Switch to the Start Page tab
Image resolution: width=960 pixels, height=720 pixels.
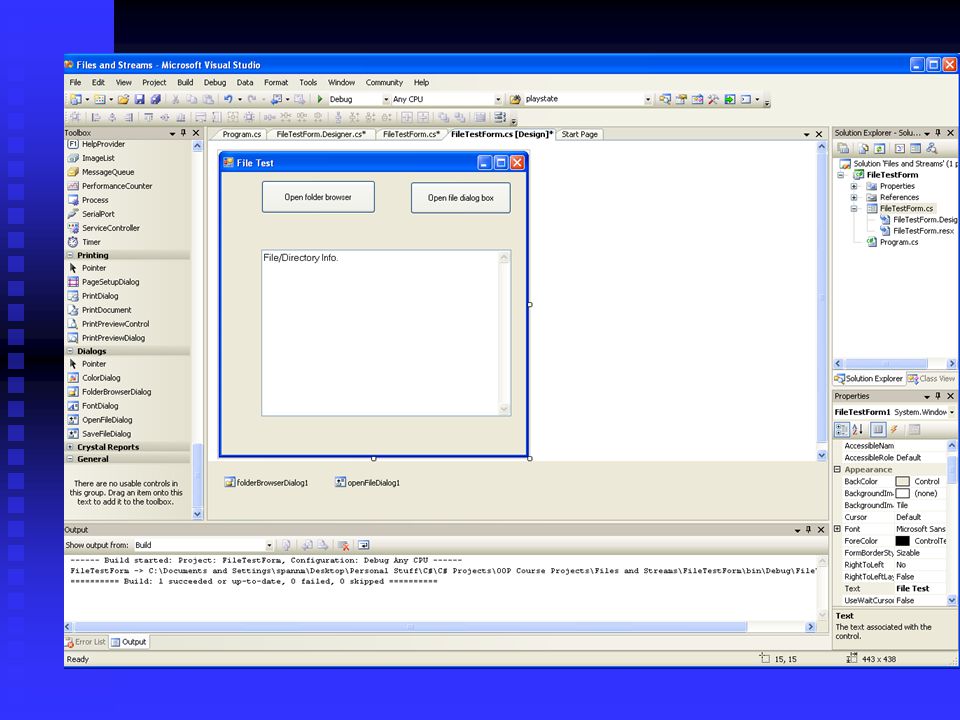tap(580, 134)
